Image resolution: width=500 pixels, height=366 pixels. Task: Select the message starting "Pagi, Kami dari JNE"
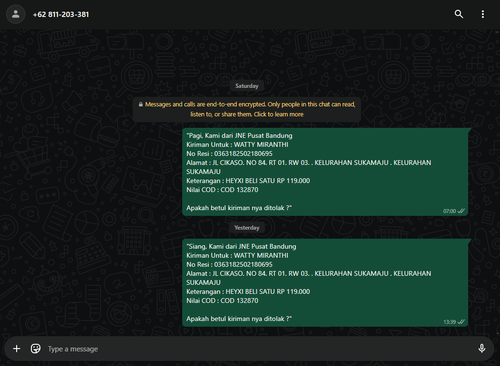pyautogui.click(x=325, y=172)
